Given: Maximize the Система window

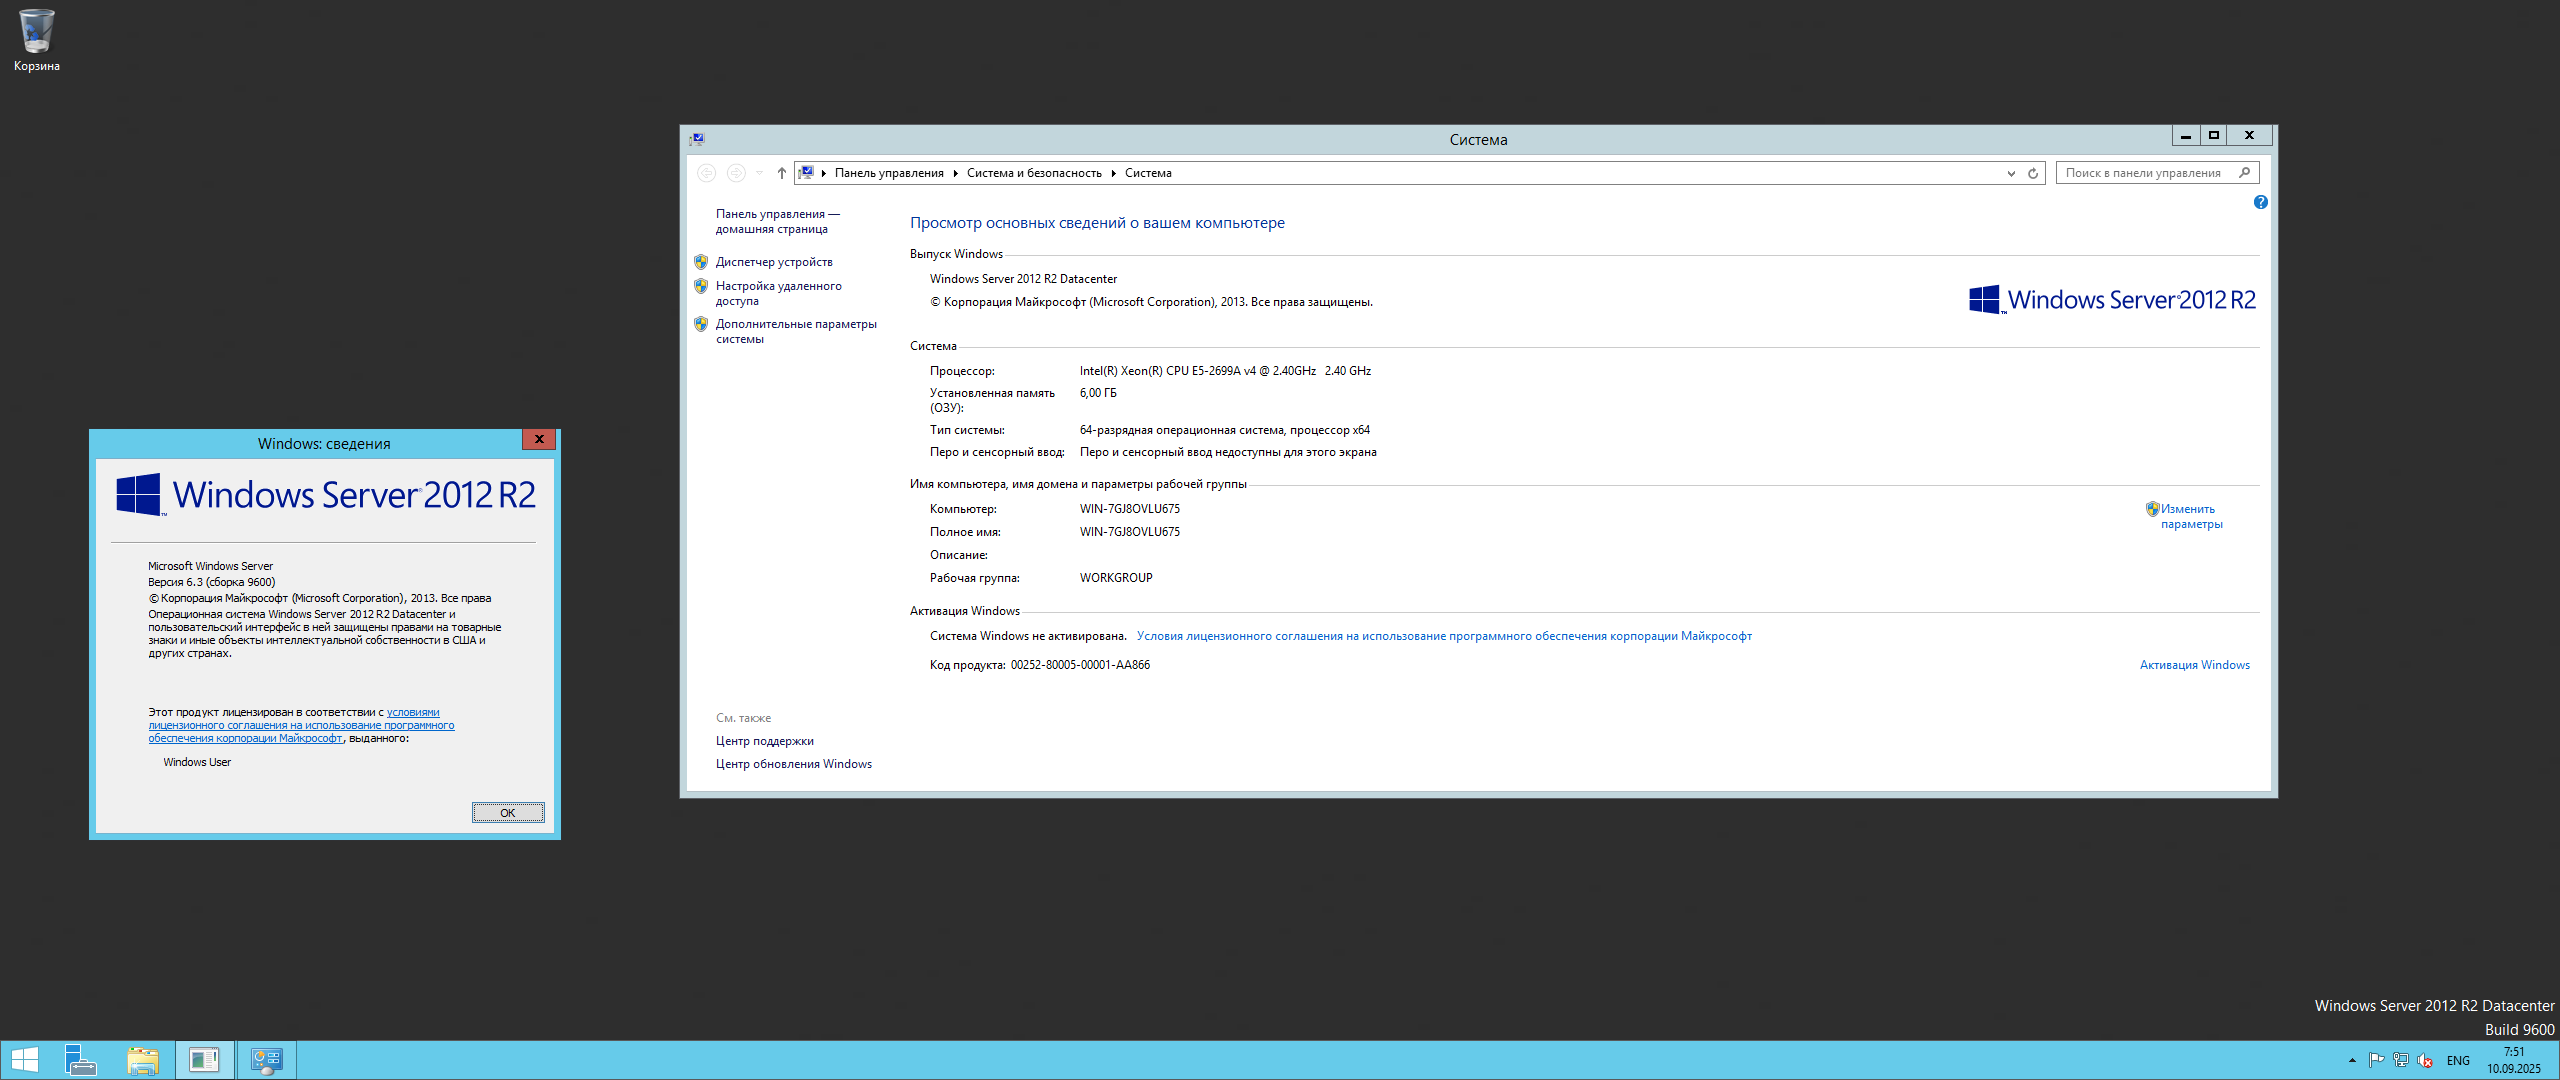Looking at the screenshot, I should 2213,135.
